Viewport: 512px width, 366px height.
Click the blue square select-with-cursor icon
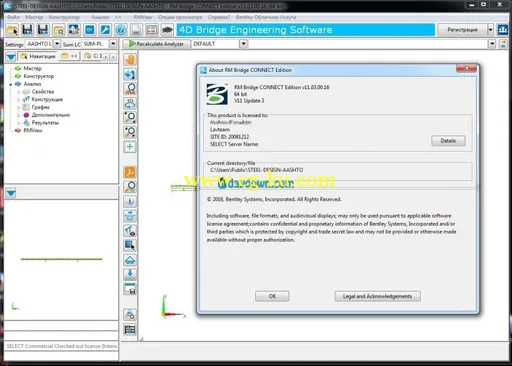(x=130, y=245)
